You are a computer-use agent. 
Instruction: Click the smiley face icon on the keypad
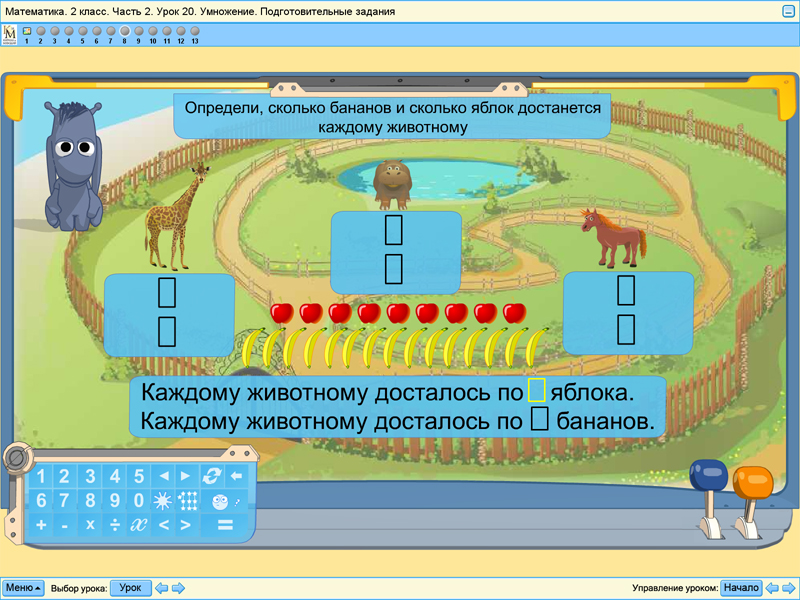tap(220, 502)
